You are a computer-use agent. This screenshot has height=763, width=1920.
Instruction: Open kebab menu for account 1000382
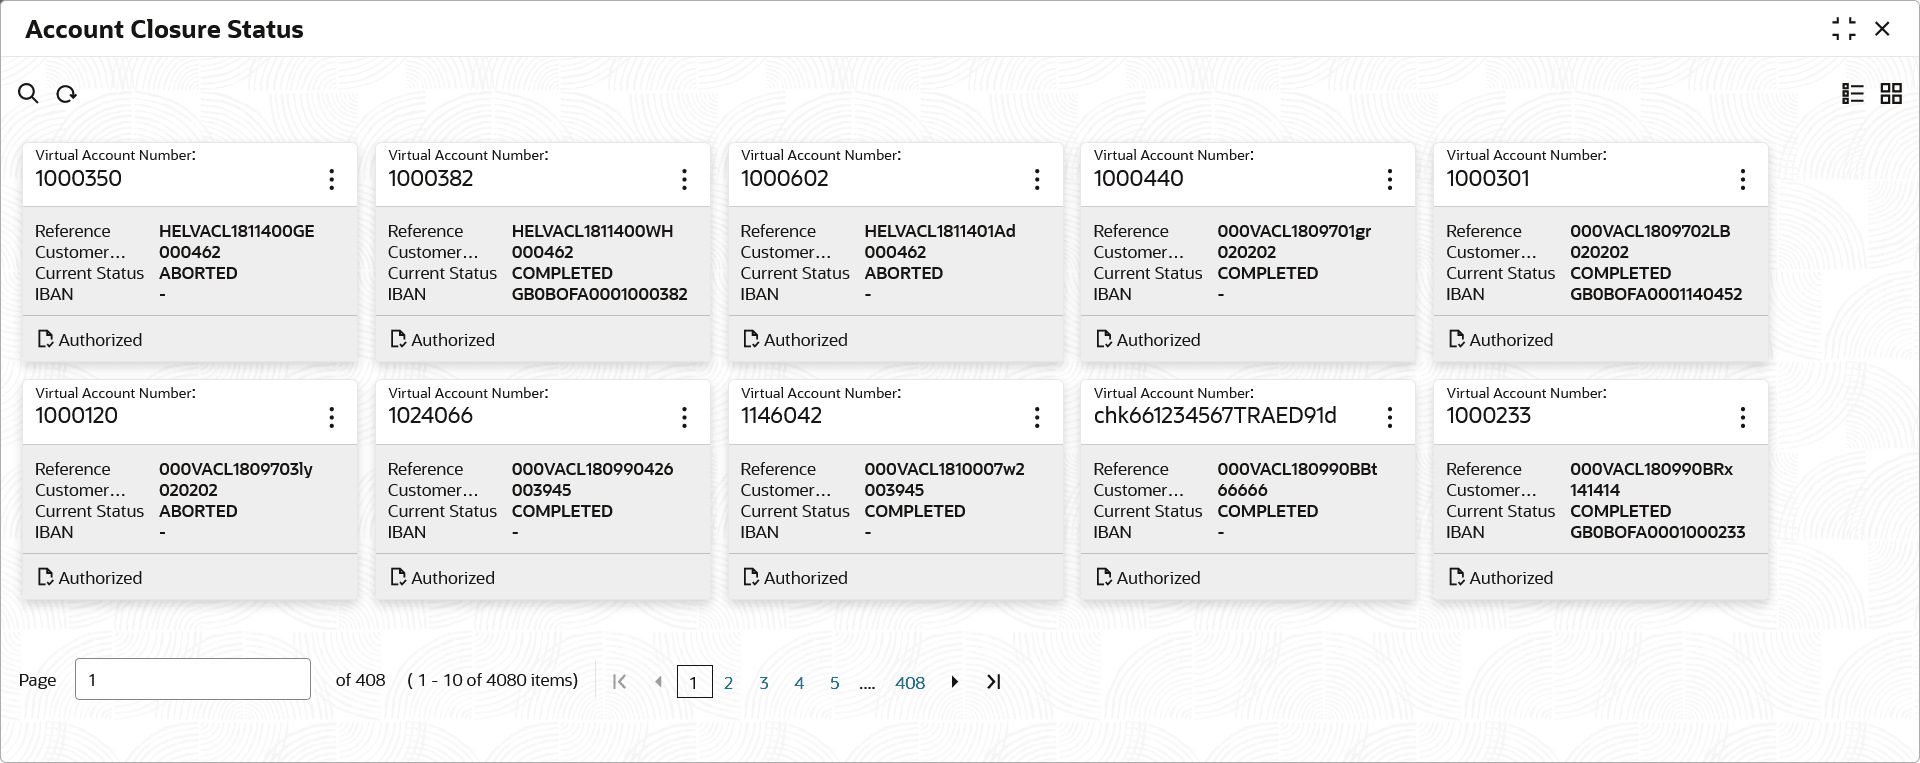point(684,180)
